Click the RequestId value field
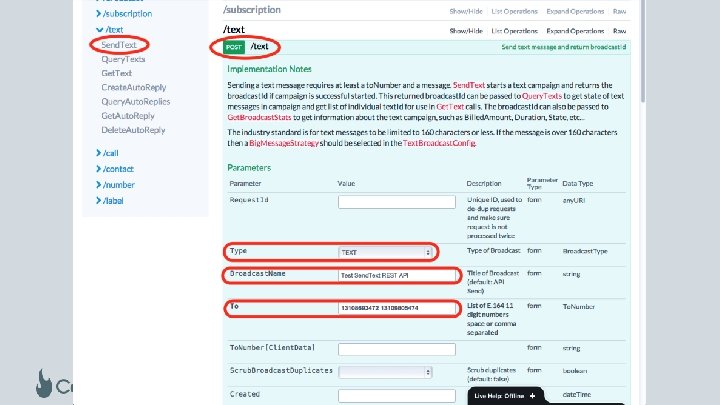 (x=397, y=202)
